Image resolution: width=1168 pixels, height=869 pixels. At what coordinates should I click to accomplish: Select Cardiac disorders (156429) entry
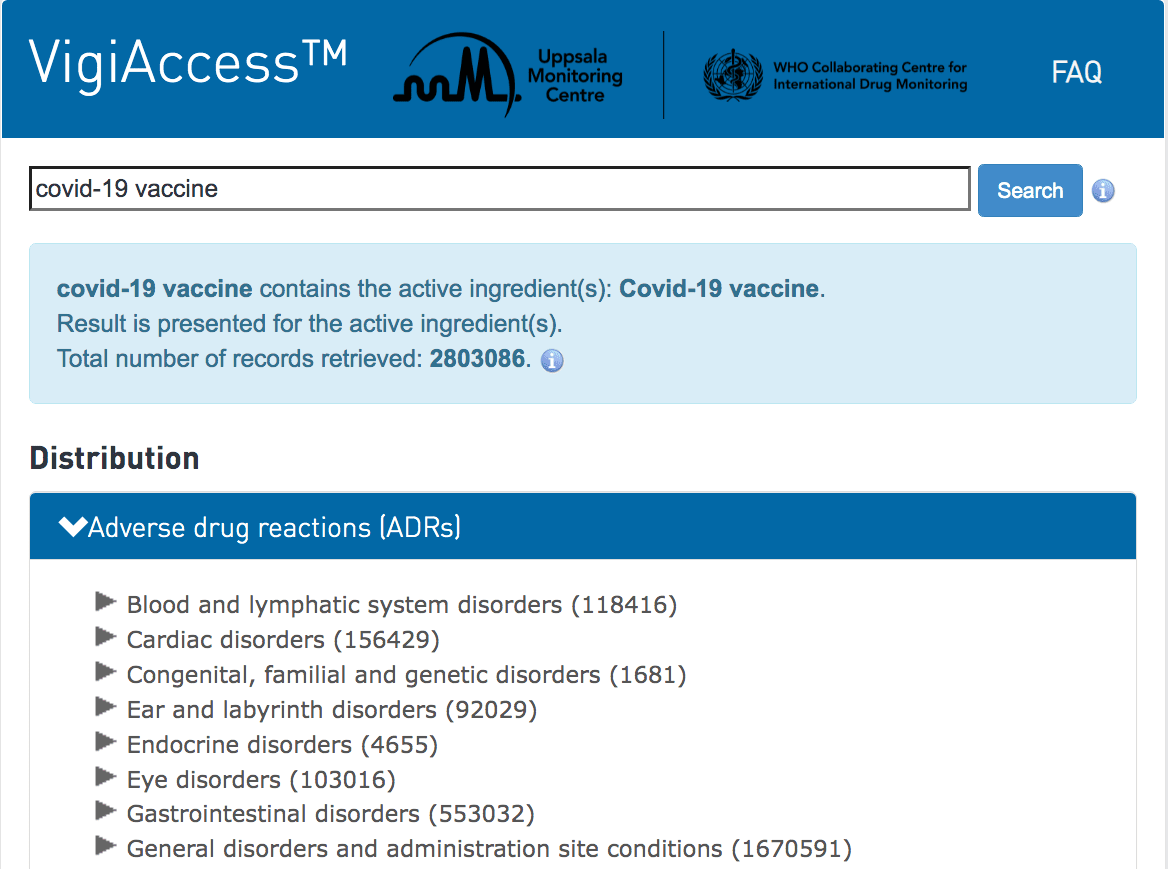click(283, 640)
